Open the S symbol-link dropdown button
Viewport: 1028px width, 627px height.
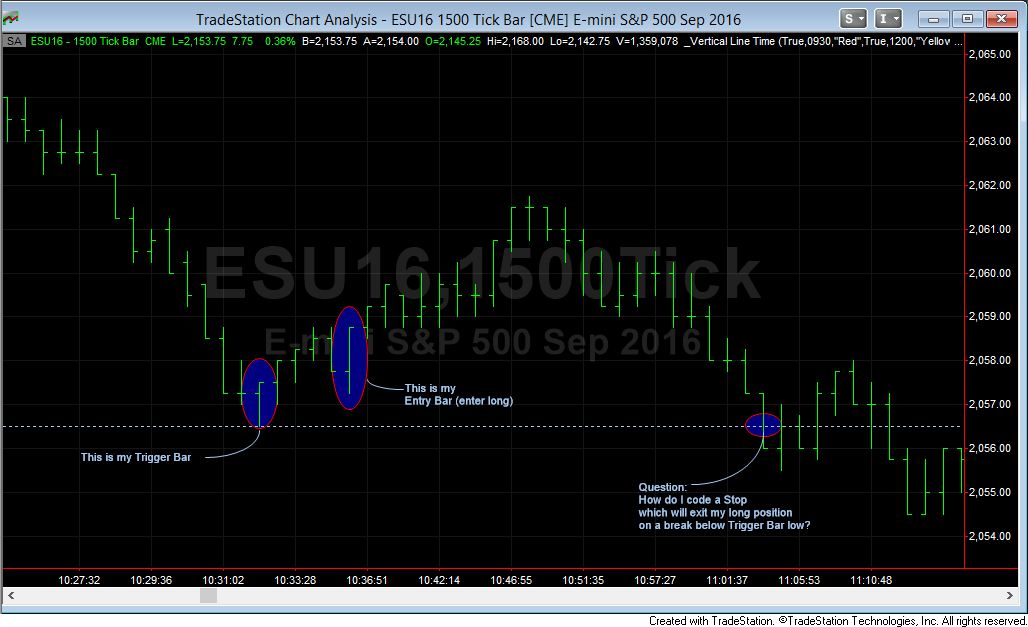point(853,18)
